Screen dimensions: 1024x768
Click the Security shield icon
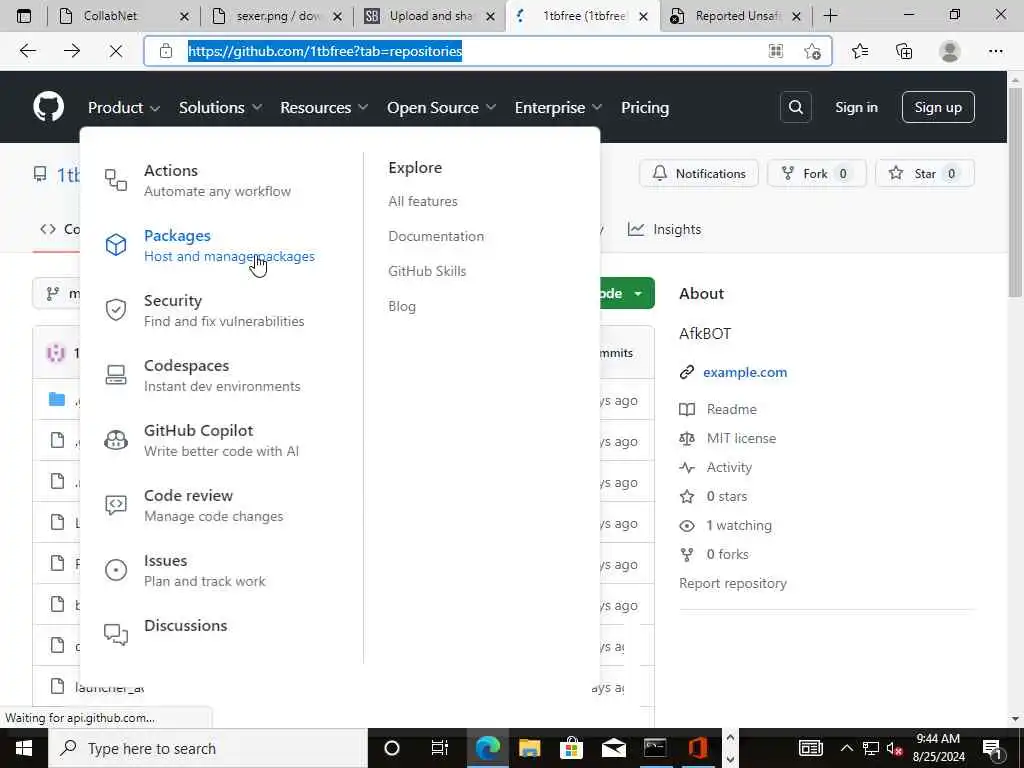pos(116,310)
